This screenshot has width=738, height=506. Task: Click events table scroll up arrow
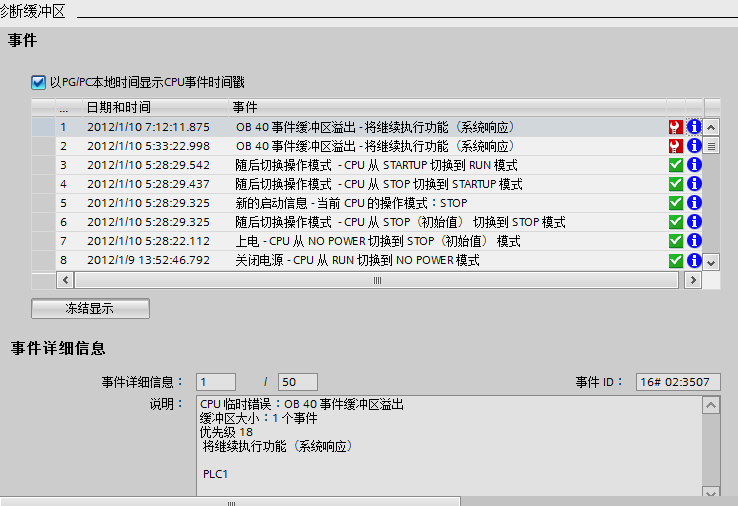[711, 127]
